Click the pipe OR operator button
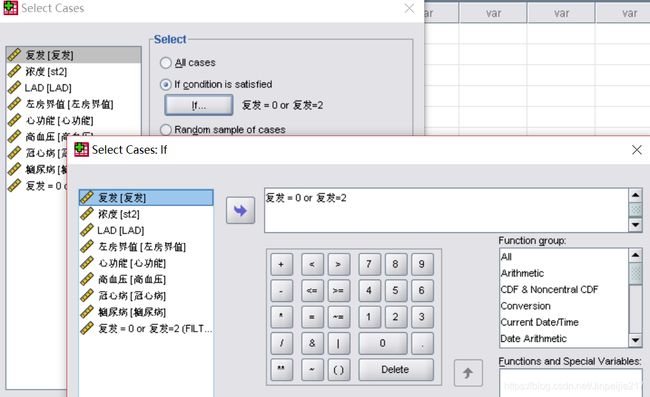The image size is (650, 397). point(338,343)
